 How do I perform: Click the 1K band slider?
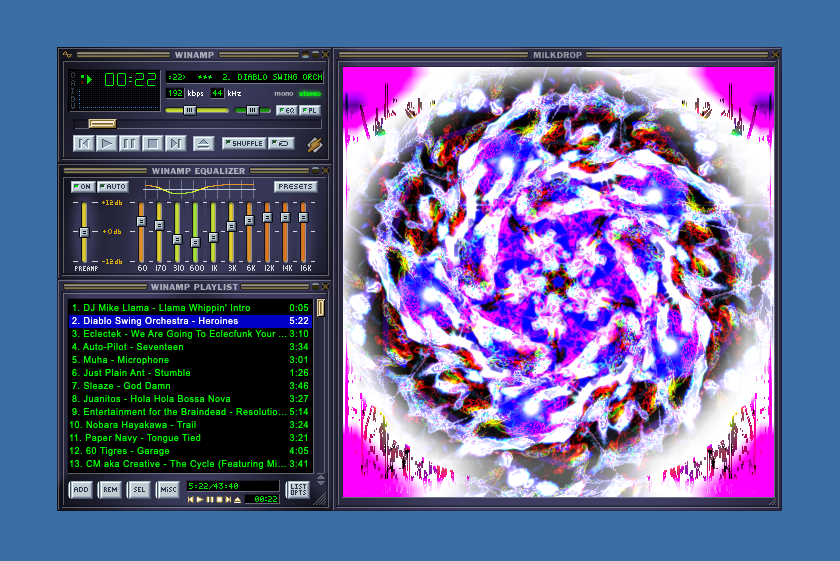pyautogui.click(x=213, y=237)
